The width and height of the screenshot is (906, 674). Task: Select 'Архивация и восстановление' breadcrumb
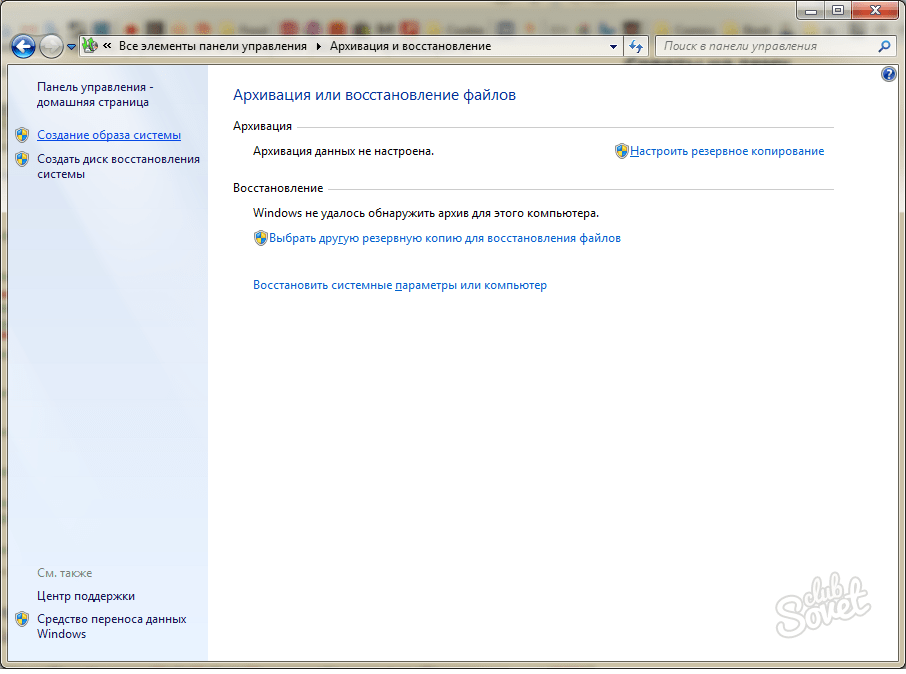(x=410, y=46)
